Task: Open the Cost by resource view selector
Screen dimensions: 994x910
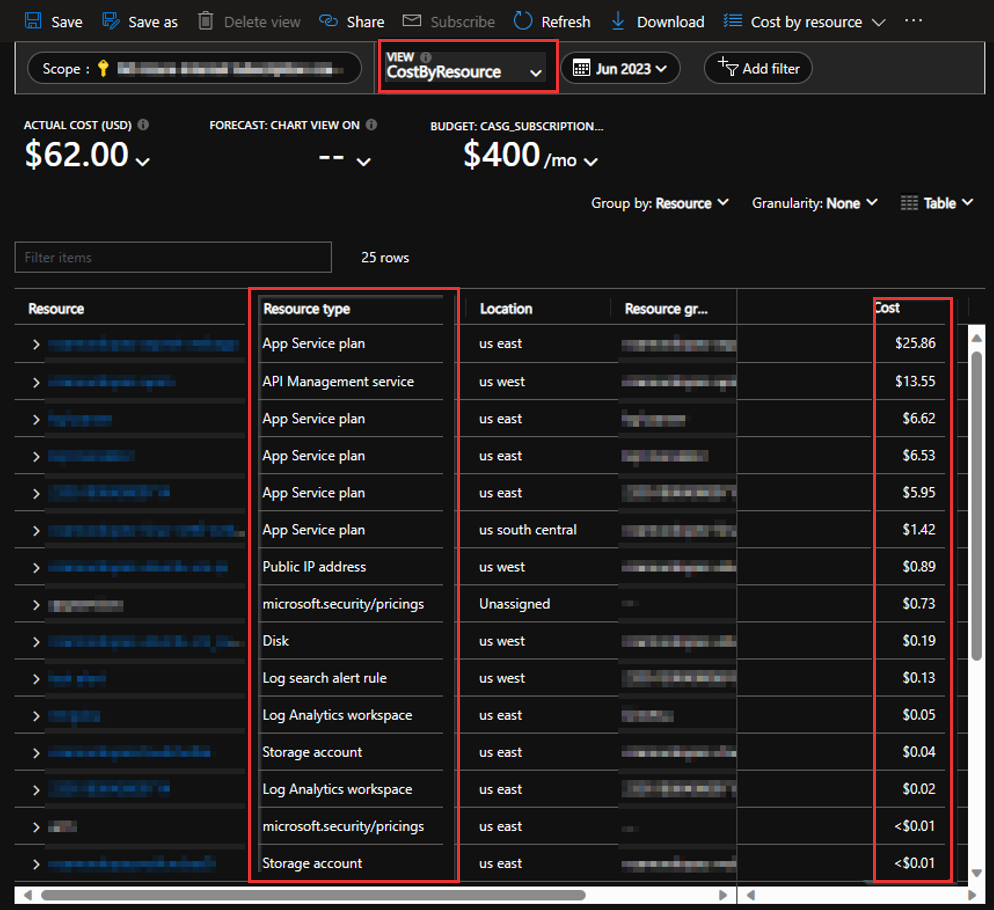Action: pos(804,20)
